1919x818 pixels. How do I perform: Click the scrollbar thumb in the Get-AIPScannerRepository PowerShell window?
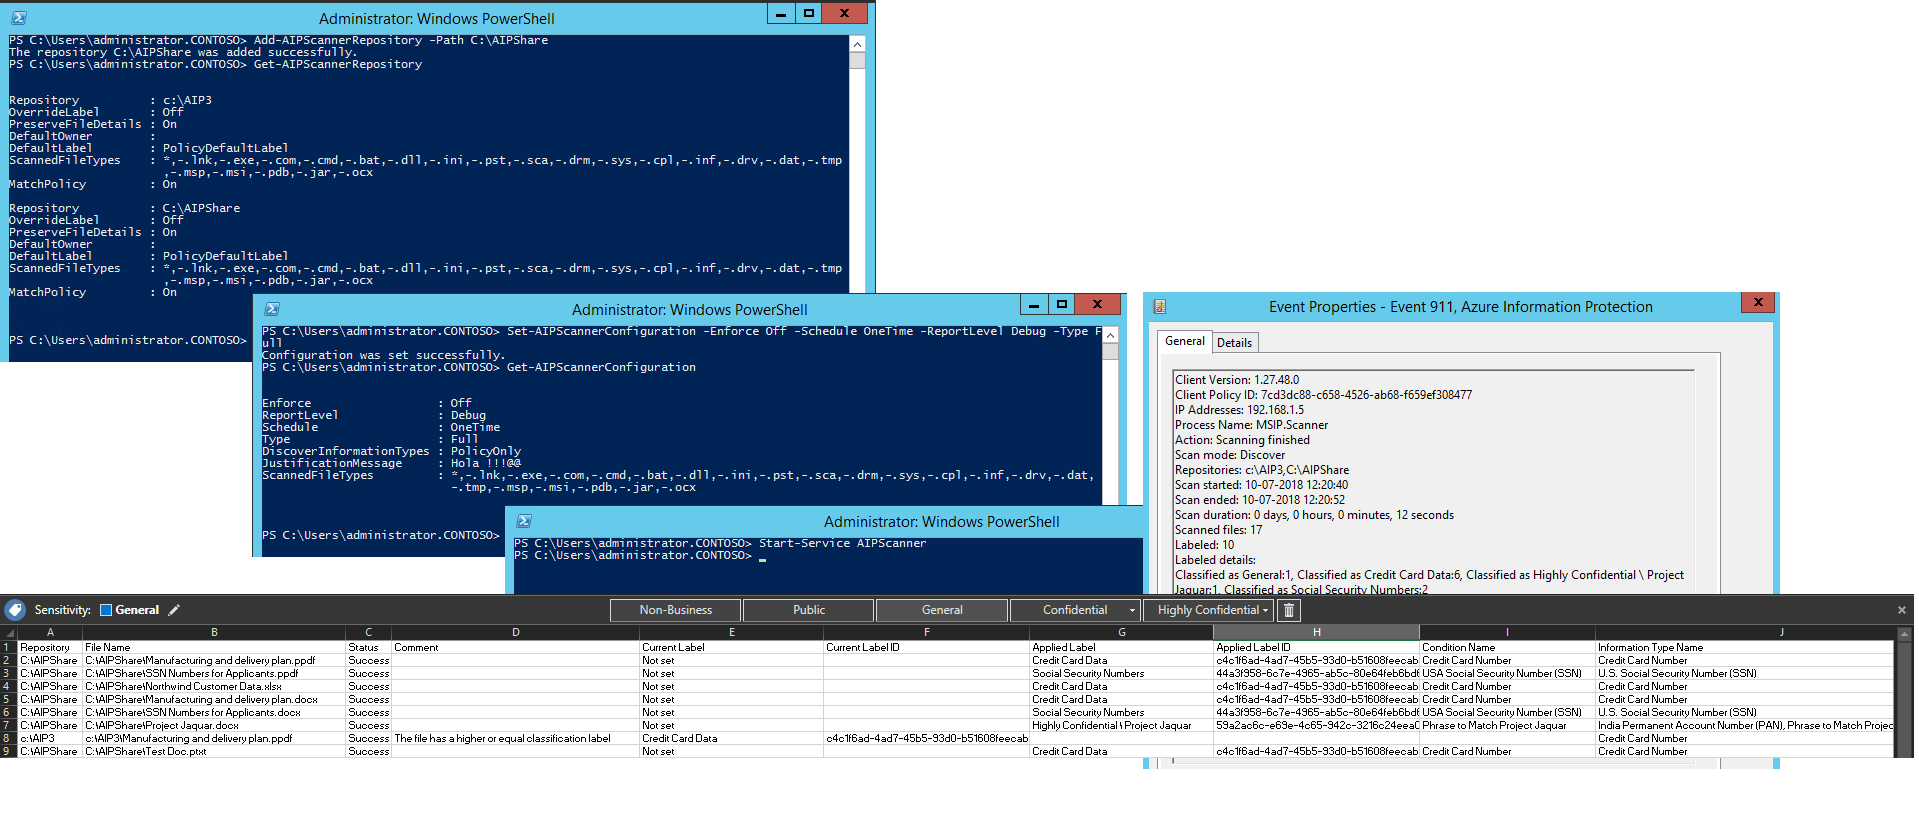click(x=857, y=60)
